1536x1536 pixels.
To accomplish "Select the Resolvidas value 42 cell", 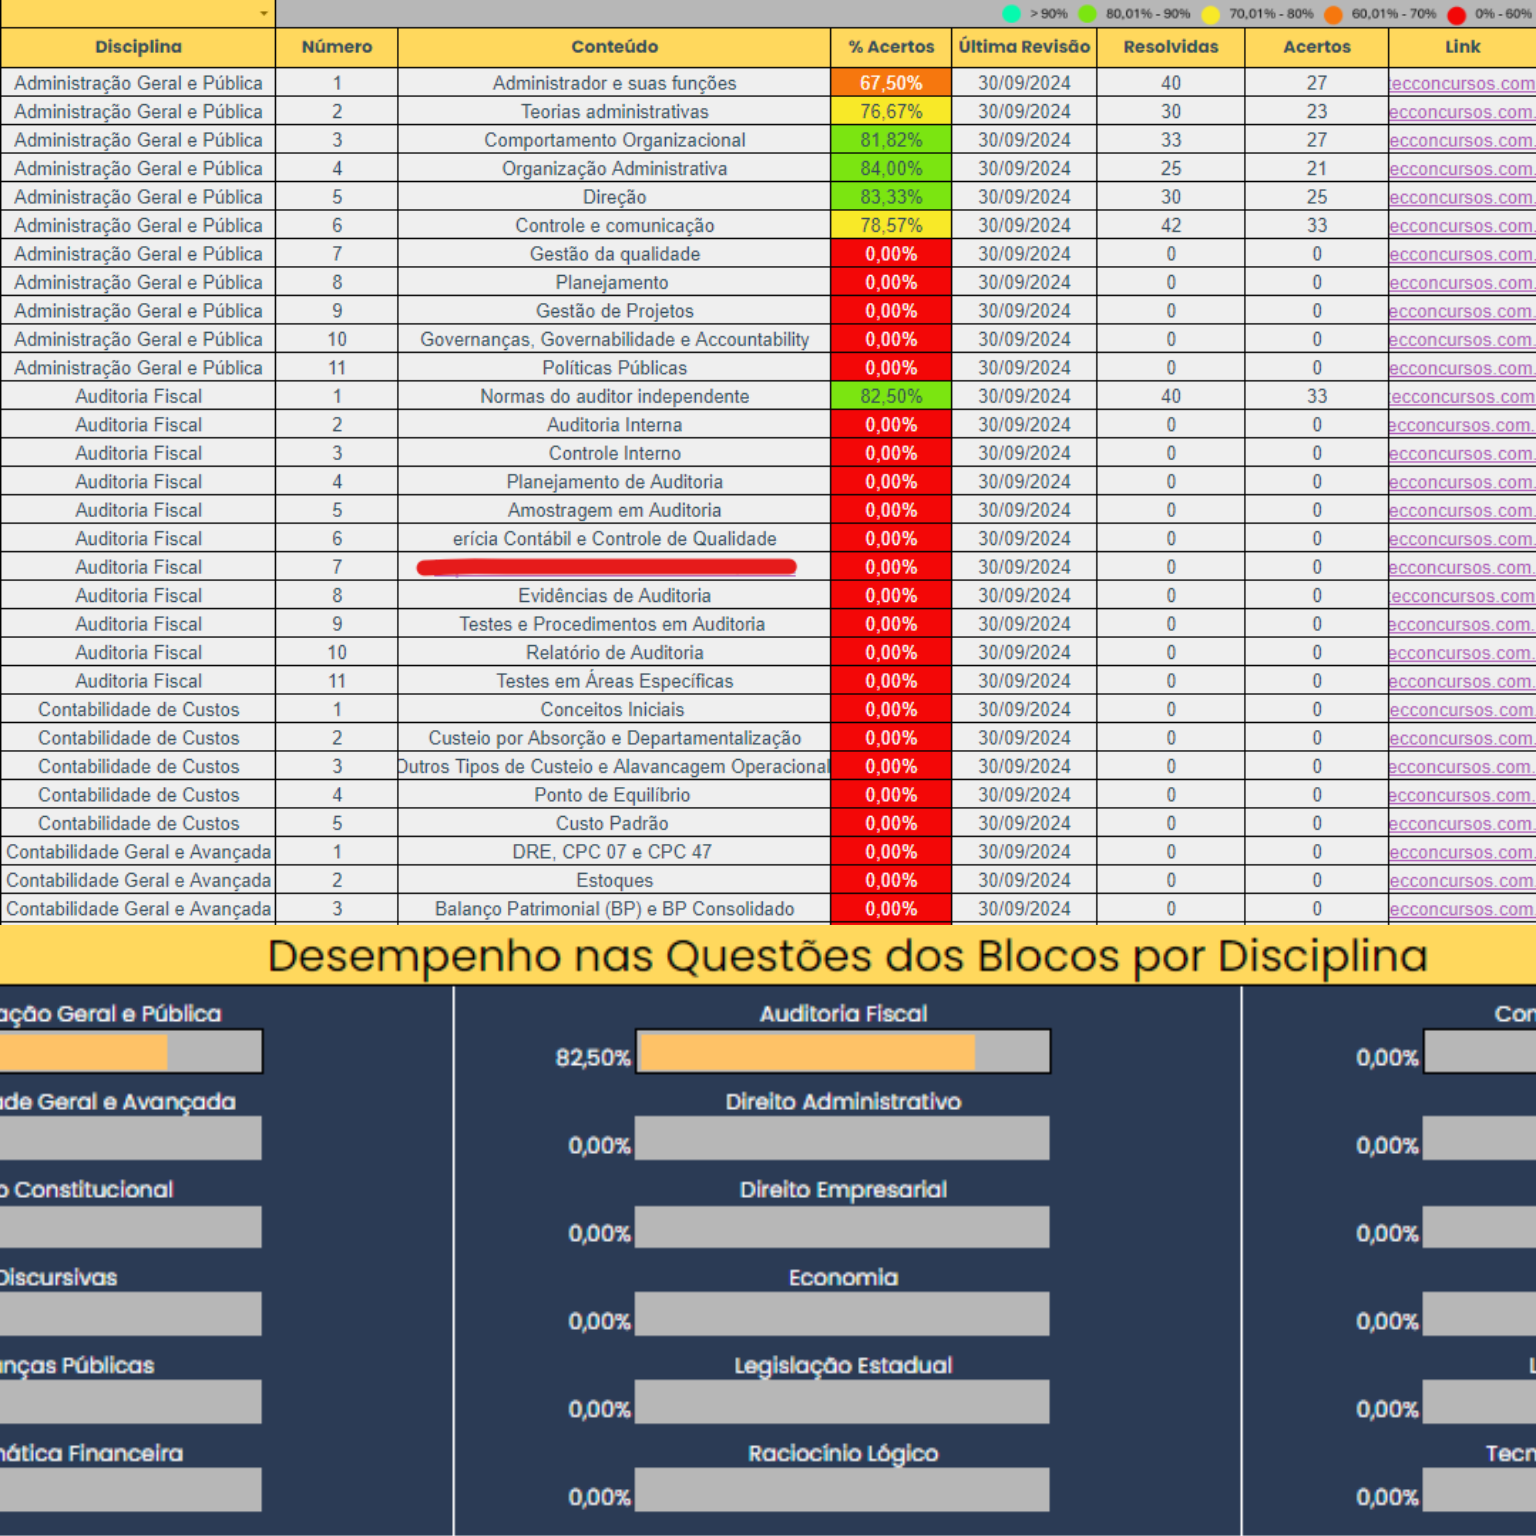I will [1171, 226].
